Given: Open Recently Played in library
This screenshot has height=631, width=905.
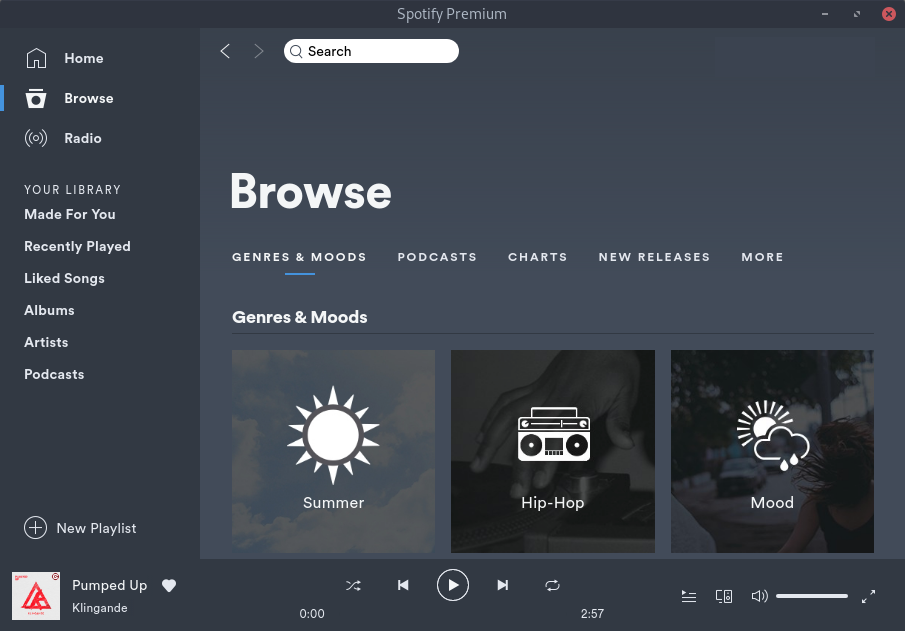Looking at the screenshot, I should [77, 247].
